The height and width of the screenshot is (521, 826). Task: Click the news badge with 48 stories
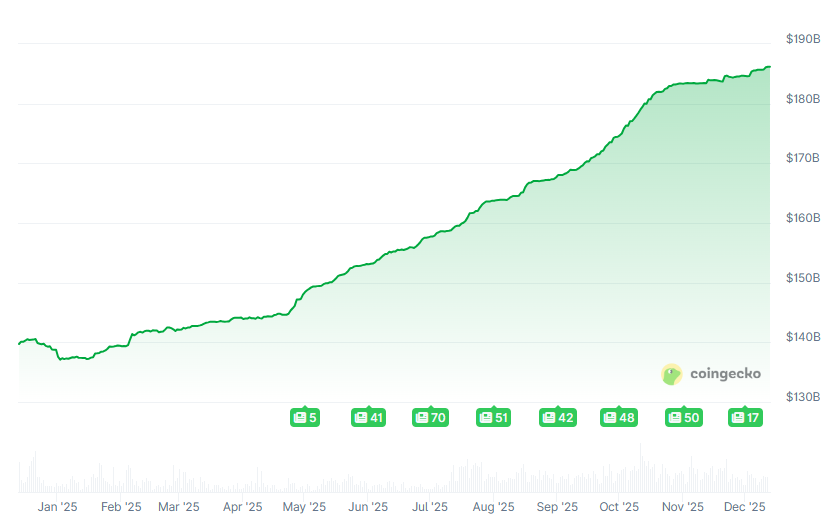[619, 417]
